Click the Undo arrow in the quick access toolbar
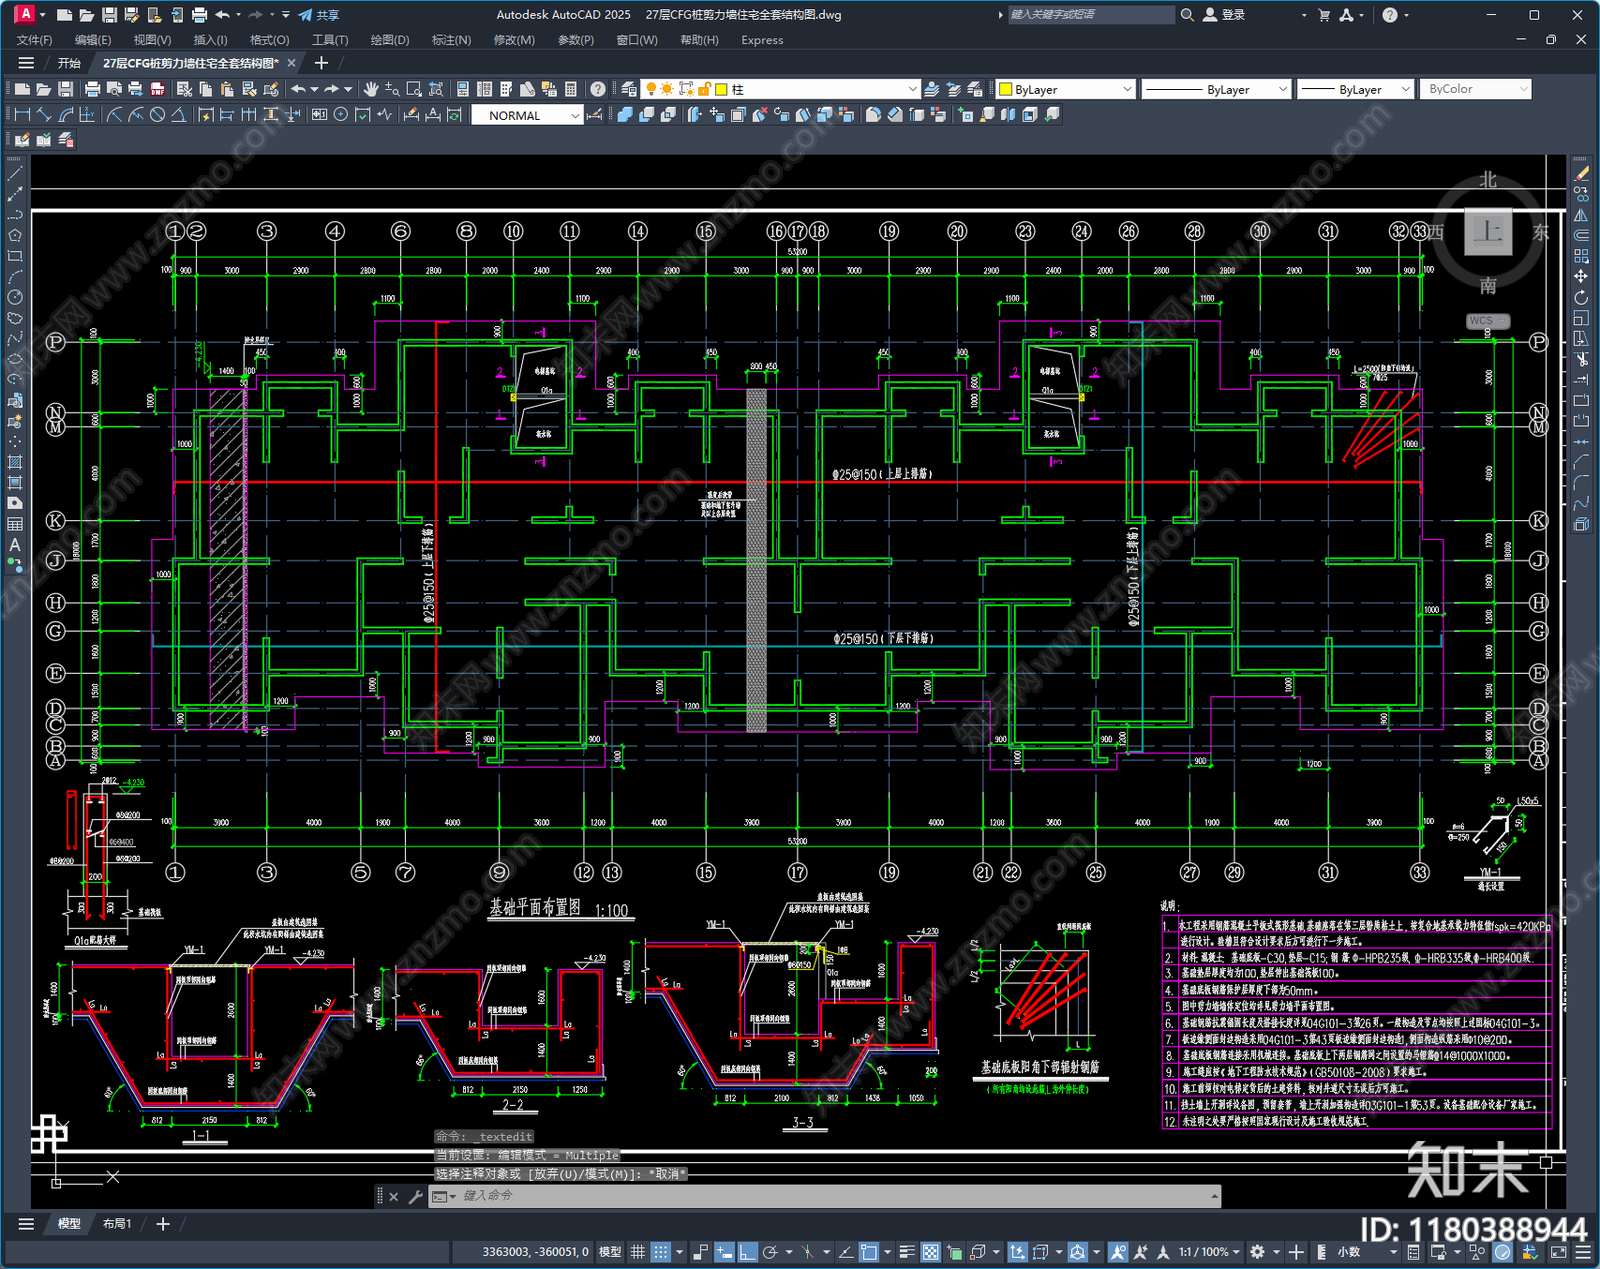Image resolution: width=1600 pixels, height=1269 pixels. coord(223,15)
